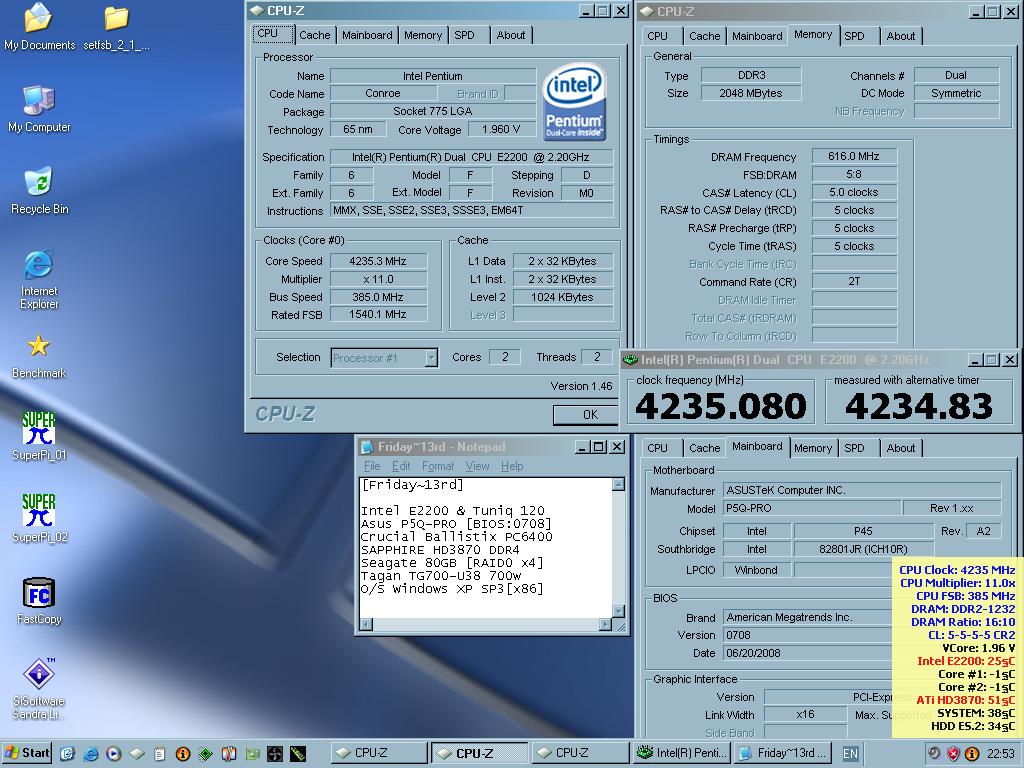Click the 22:53 system clock

1000,754
